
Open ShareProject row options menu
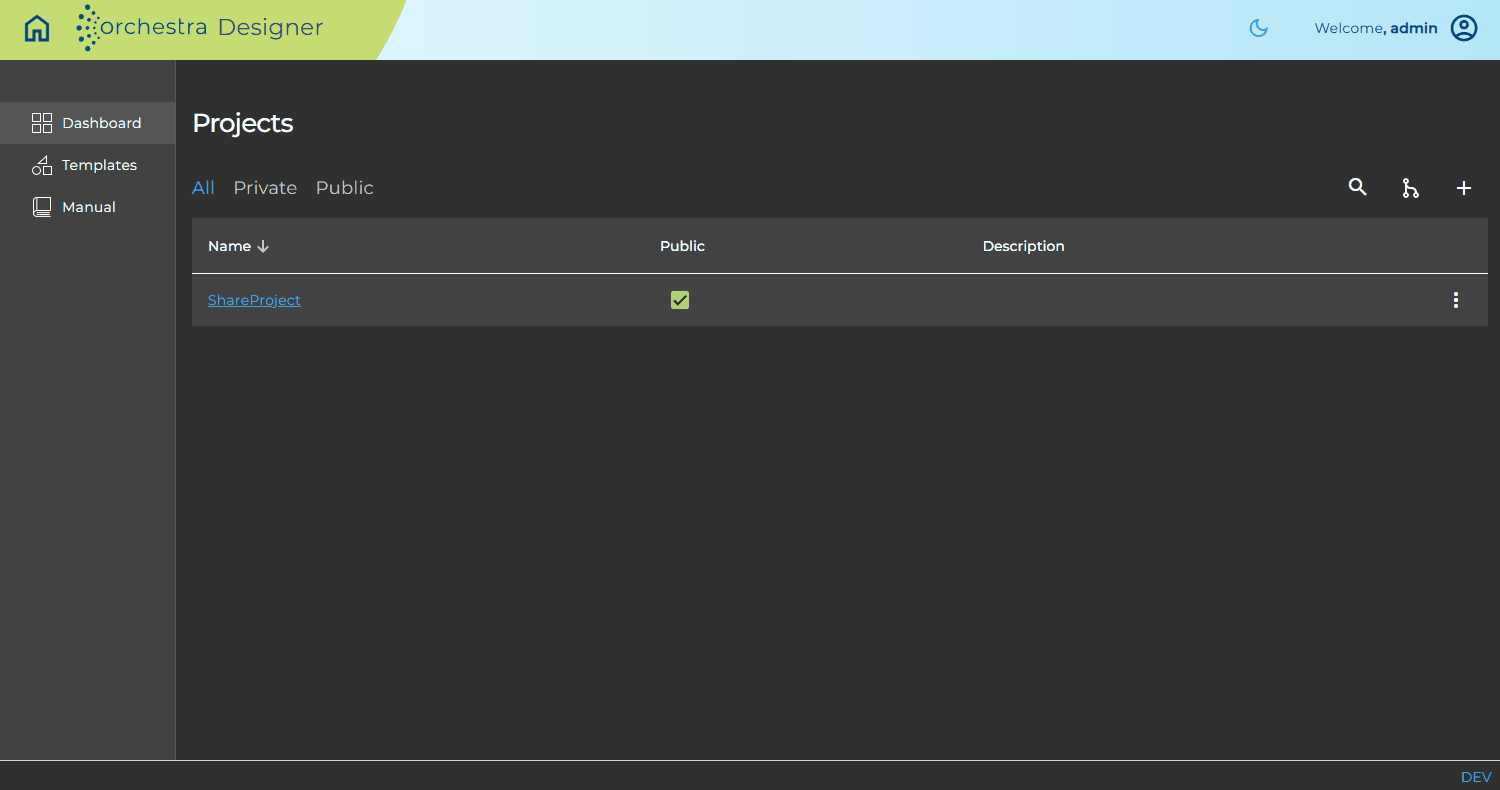(x=1456, y=300)
